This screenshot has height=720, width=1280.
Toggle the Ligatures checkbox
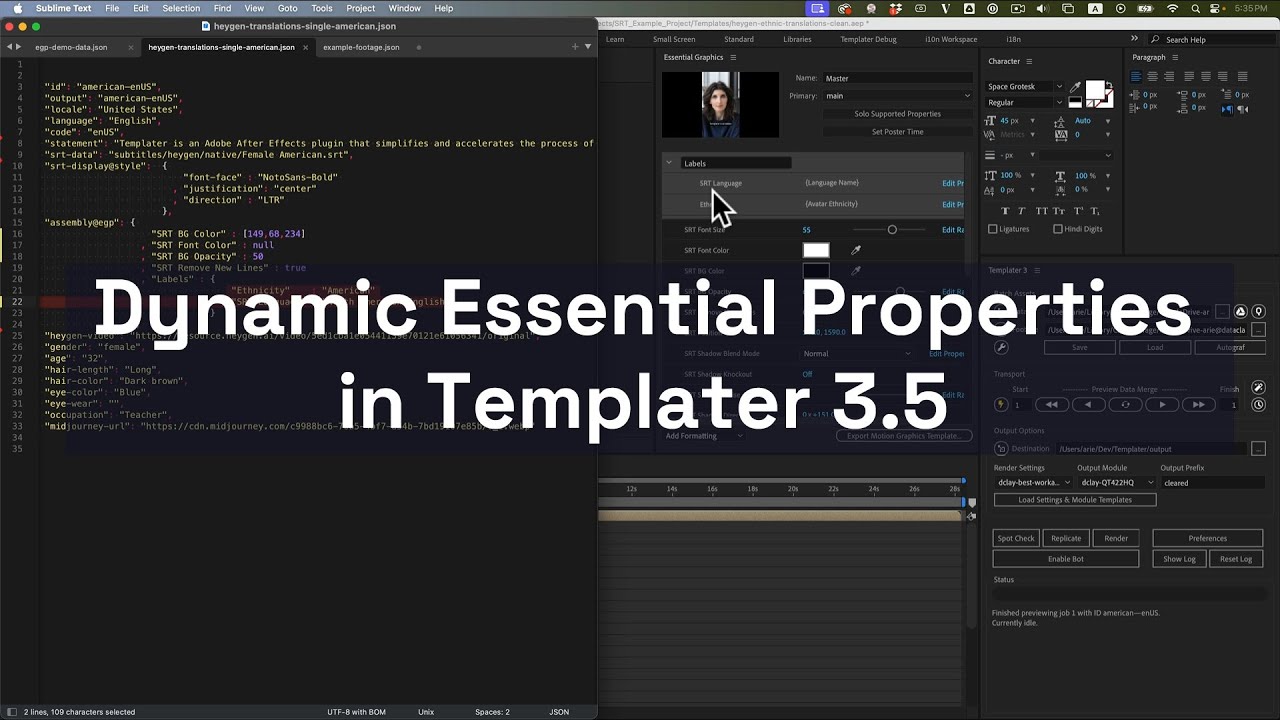click(993, 229)
